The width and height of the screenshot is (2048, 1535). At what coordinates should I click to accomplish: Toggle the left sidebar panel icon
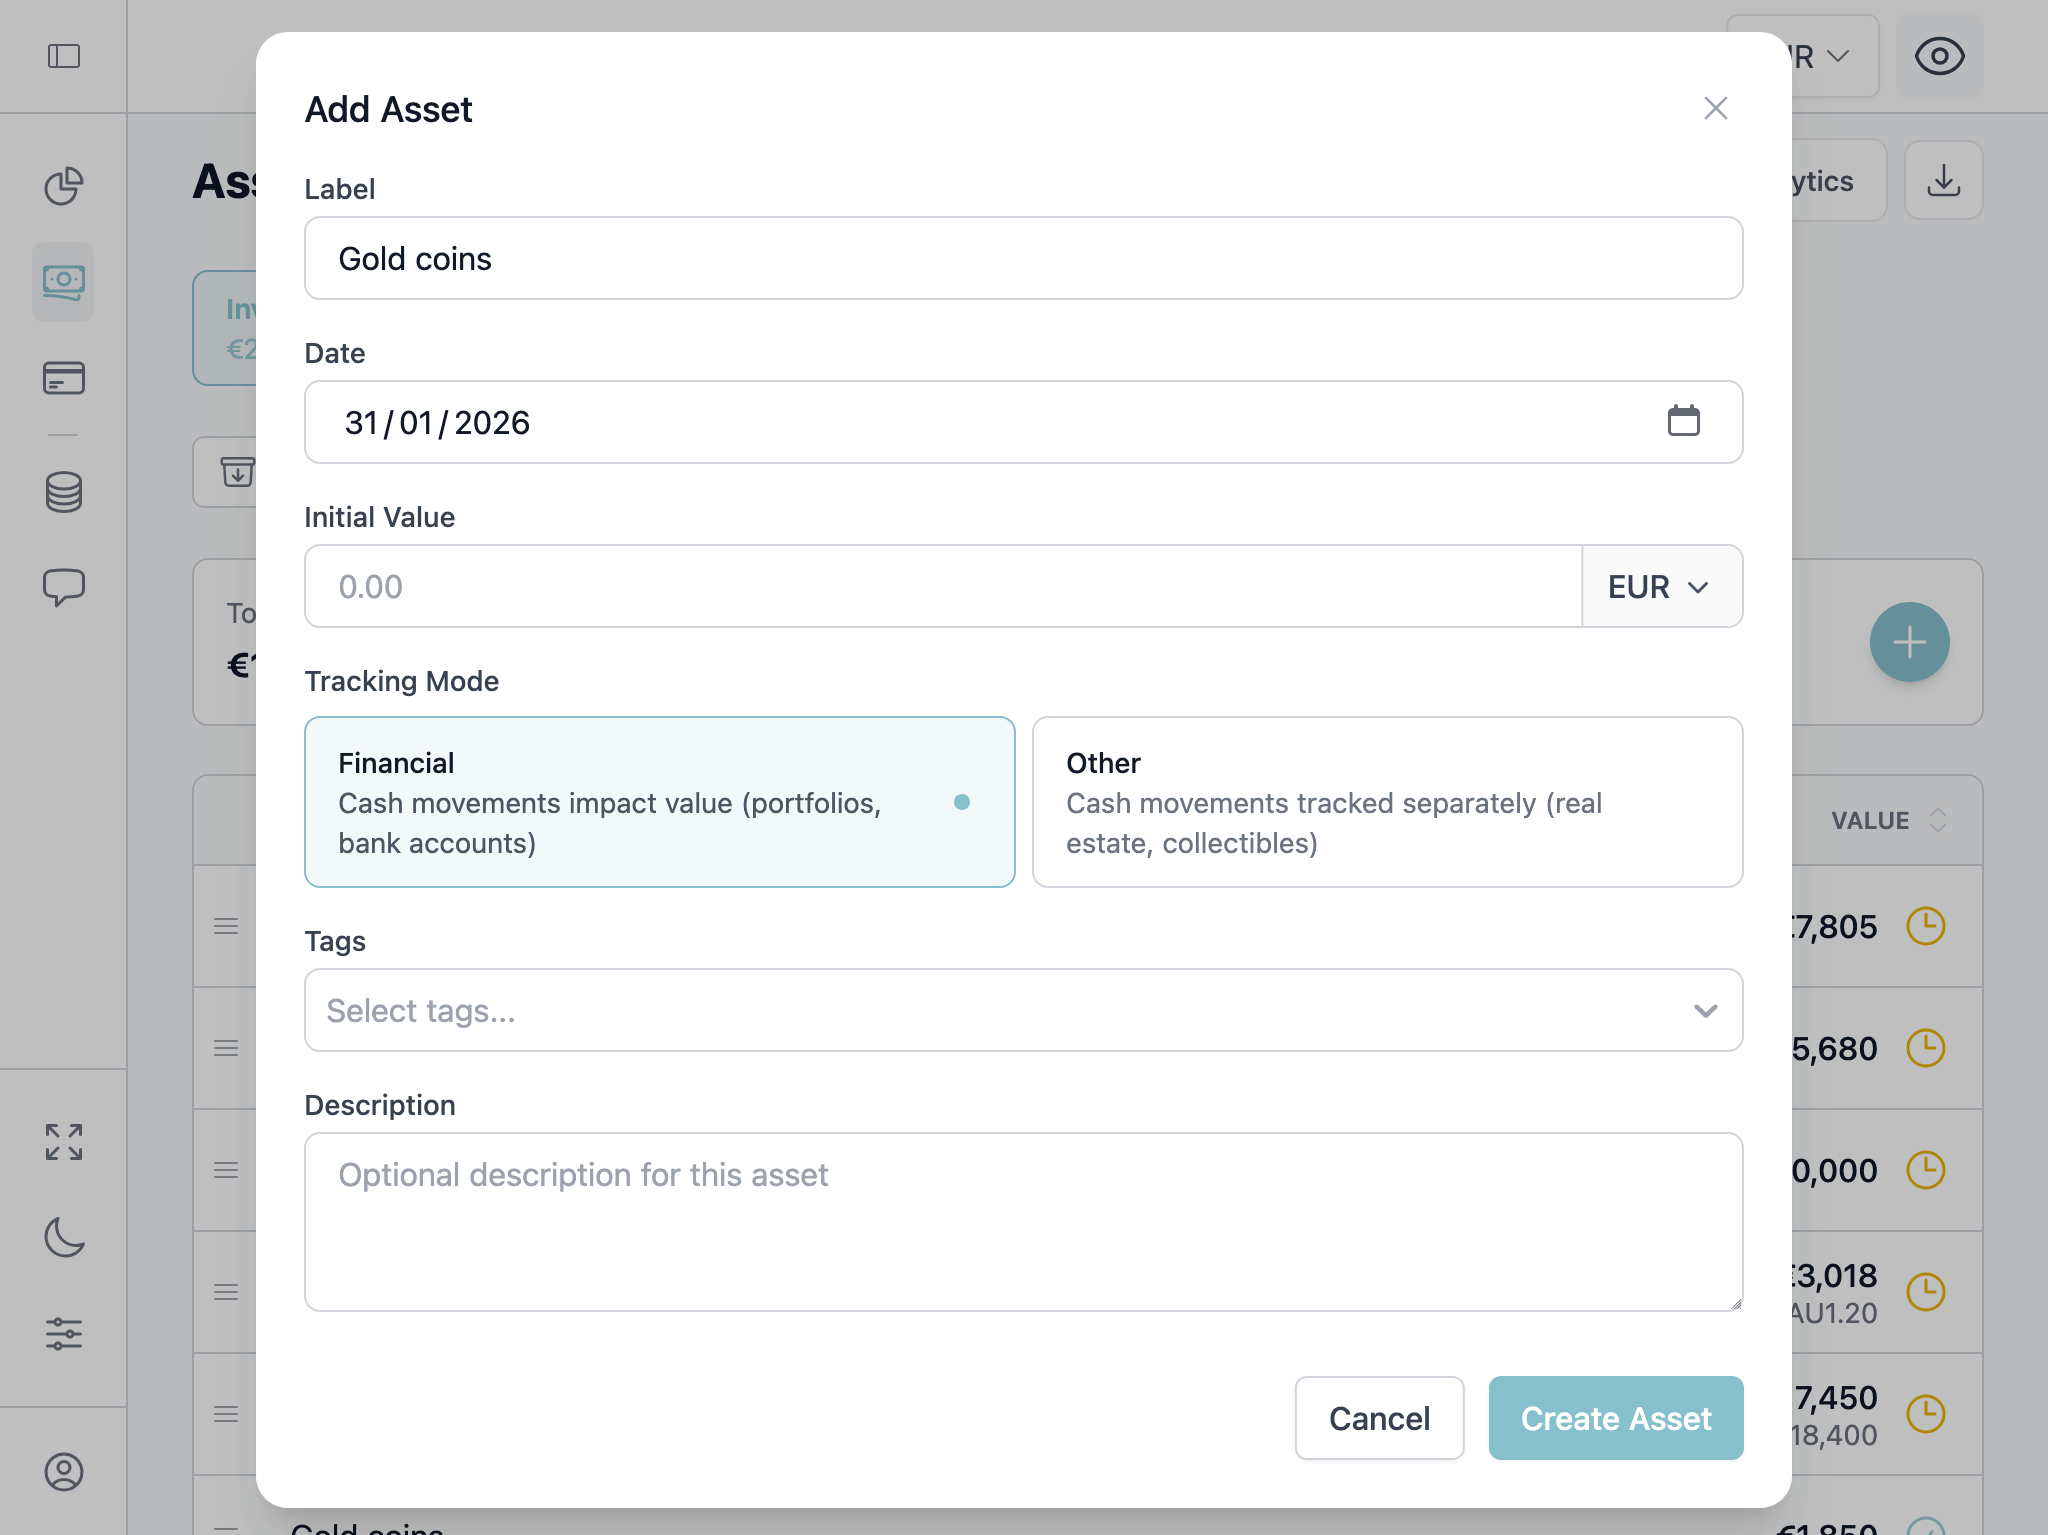point(63,57)
